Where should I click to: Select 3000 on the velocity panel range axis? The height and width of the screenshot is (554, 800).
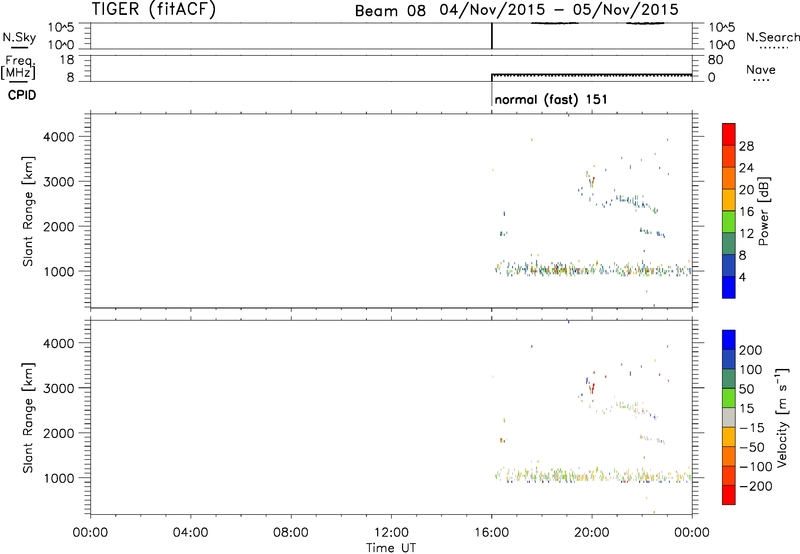[58, 388]
